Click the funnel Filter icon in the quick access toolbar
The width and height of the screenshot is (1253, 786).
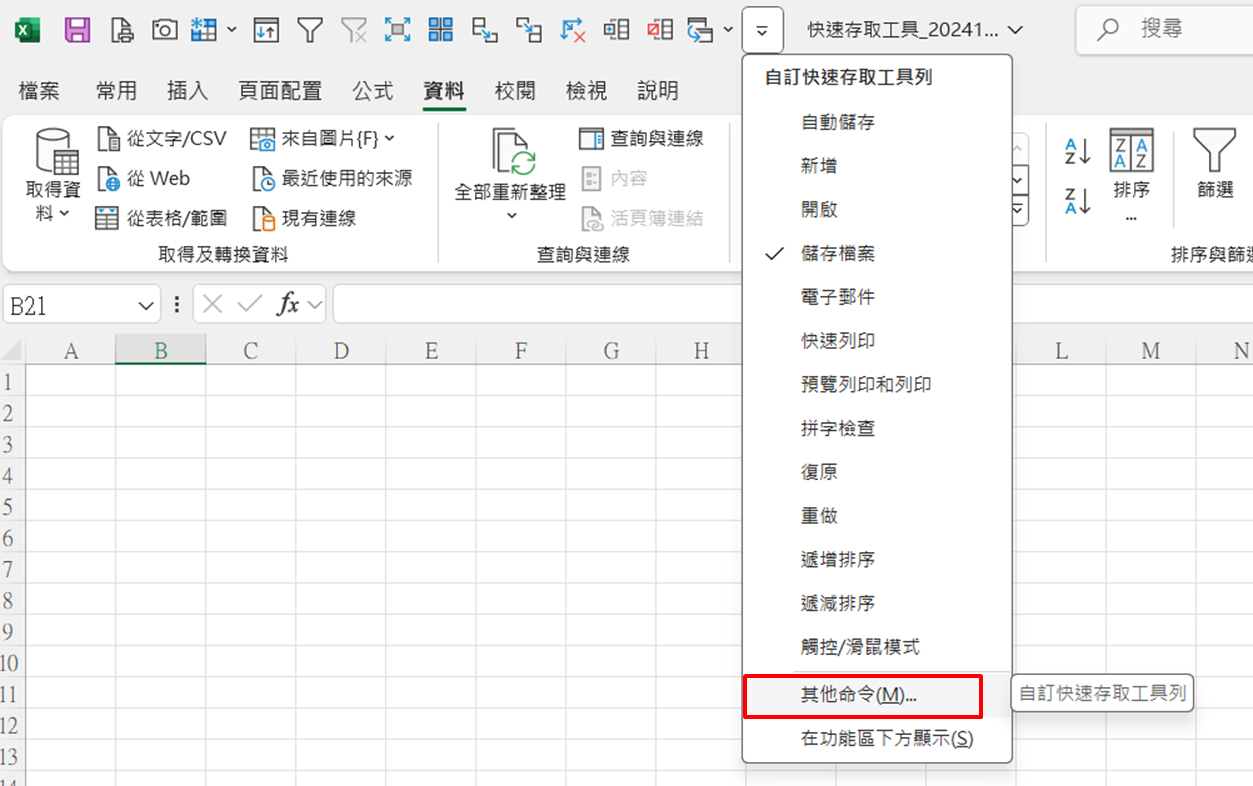point(310,30)
